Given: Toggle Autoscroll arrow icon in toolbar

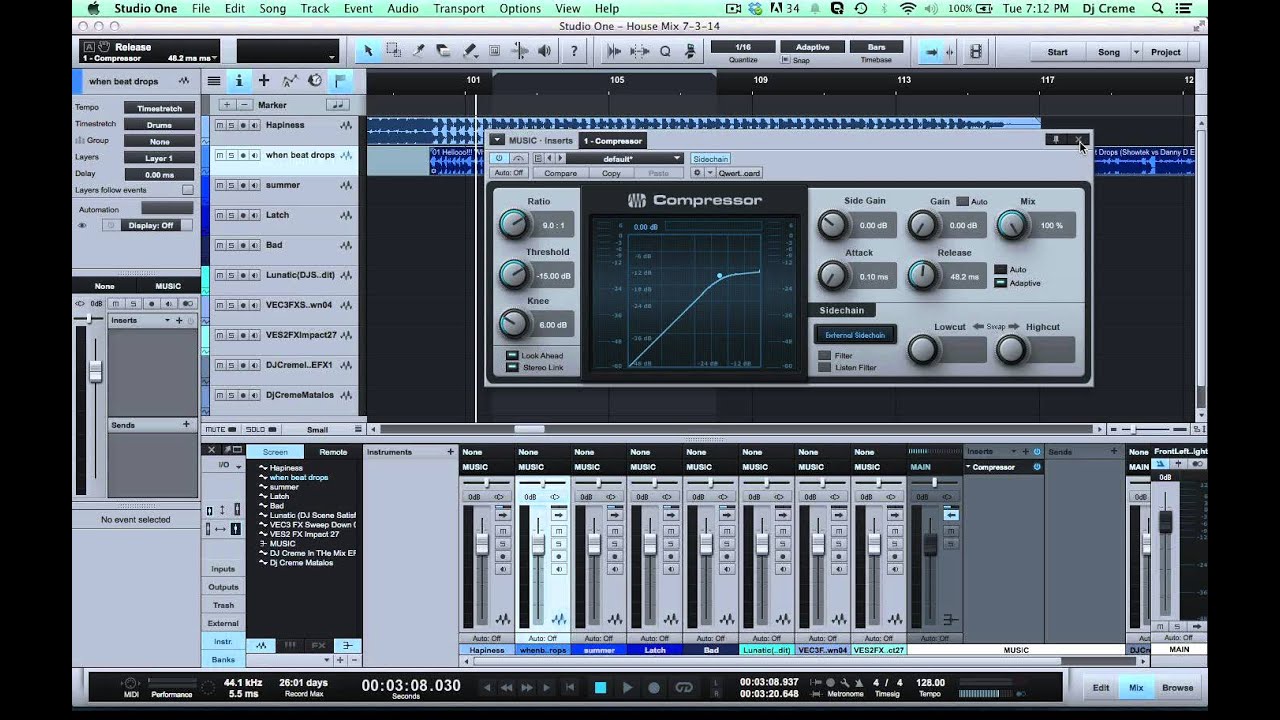Looking at the screenshot, I should pos(932,52).
